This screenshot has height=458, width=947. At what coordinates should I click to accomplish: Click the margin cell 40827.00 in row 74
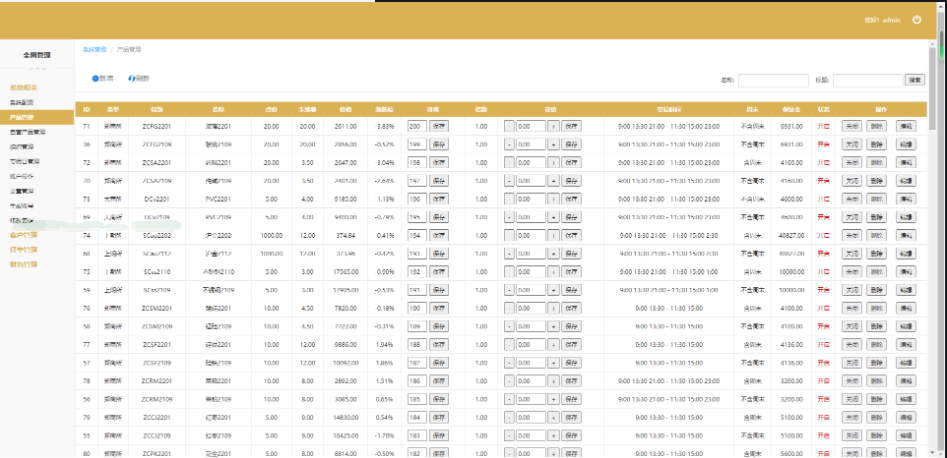791,235
